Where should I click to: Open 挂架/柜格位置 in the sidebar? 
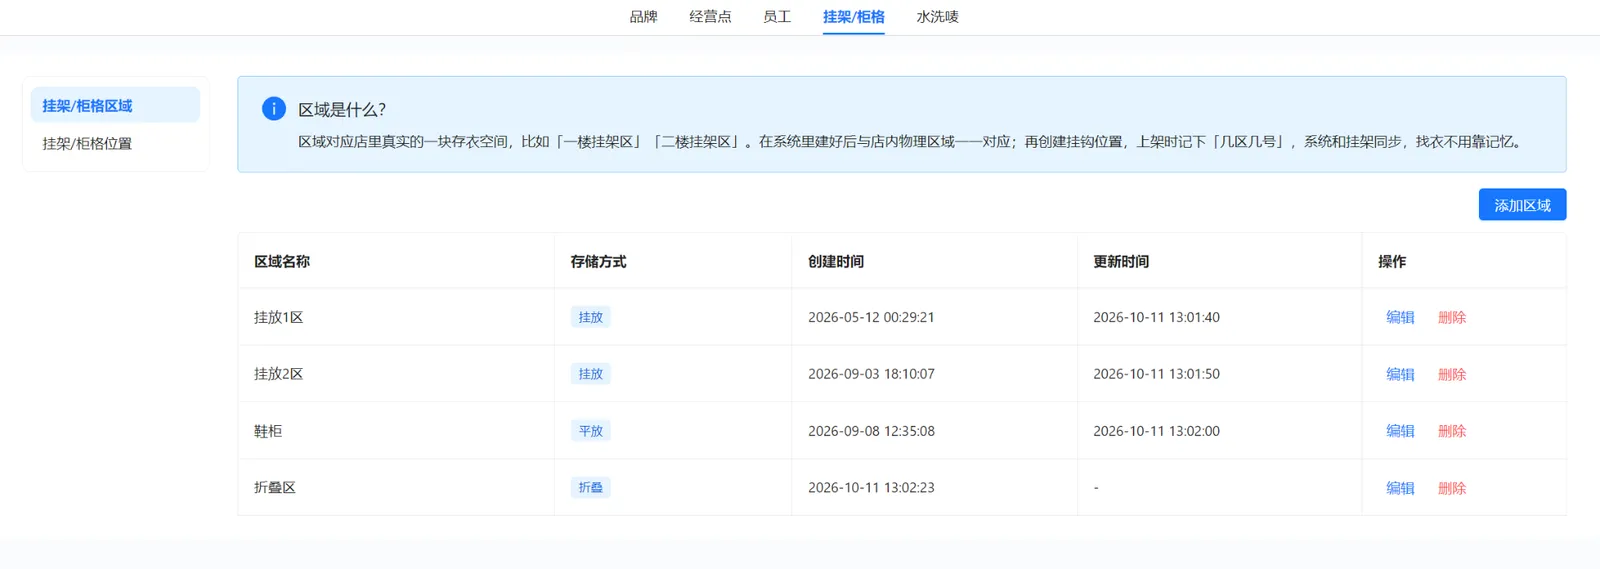click(115, 143)
